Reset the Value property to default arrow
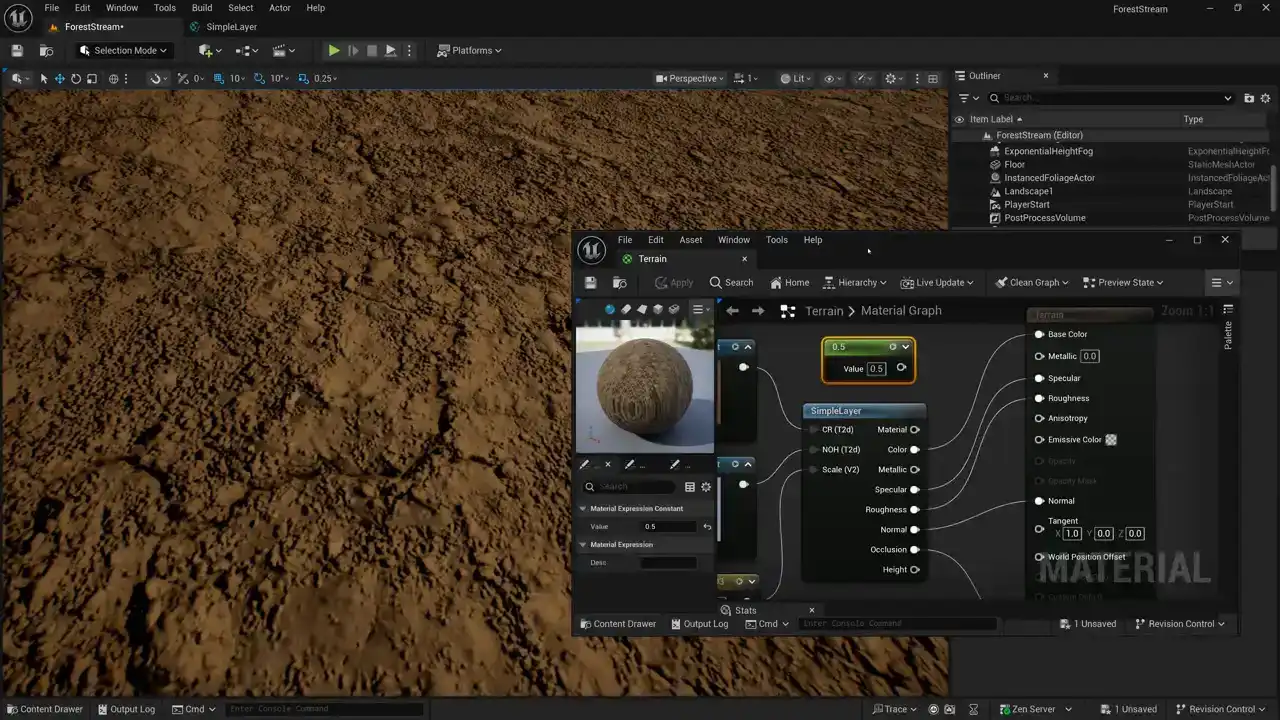The width and height of the screenshot is (1280, 720). point(707,527)
